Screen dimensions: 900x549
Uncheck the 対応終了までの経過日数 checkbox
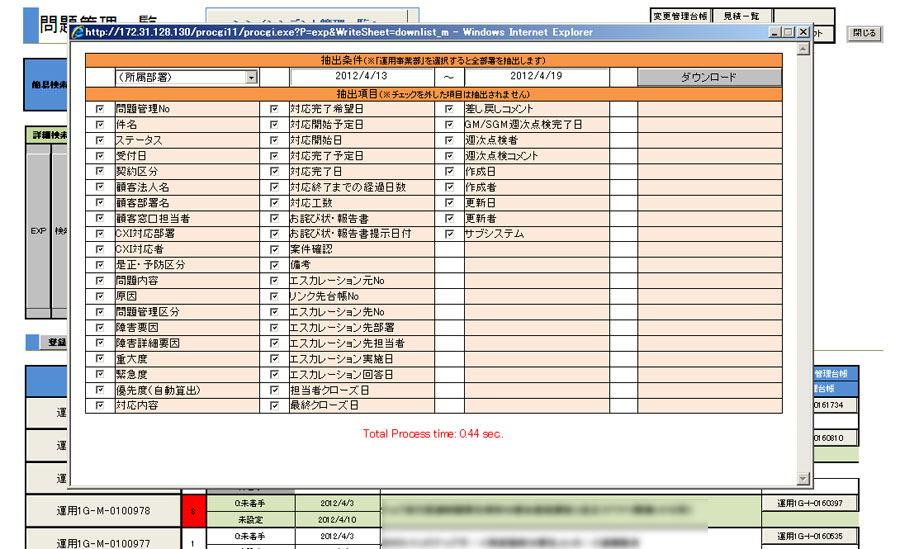274,187
